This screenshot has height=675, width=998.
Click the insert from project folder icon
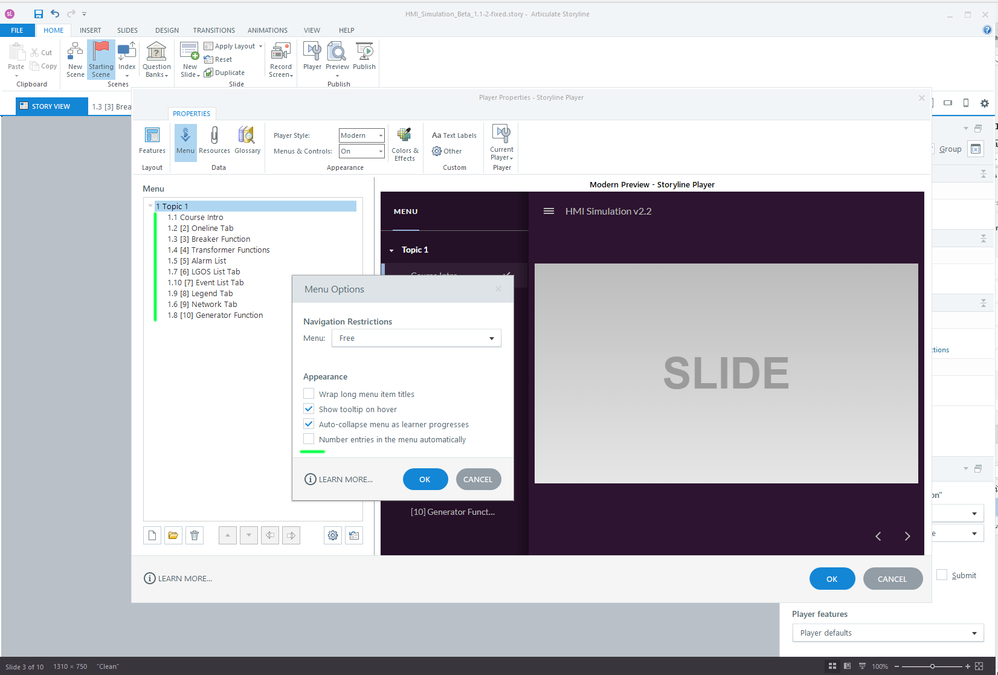click(x=173, y=536)
